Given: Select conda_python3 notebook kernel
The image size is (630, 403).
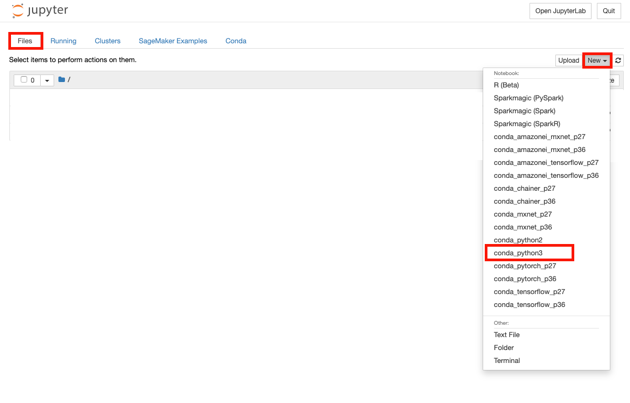Looking at the screenshot, I should point(518,253).
